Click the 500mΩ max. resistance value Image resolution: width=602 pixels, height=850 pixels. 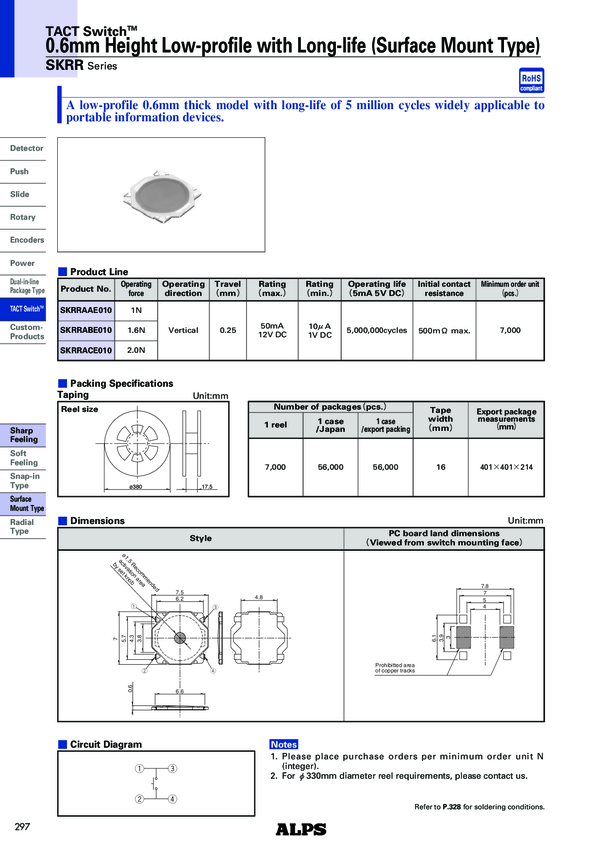coord(444,331)
